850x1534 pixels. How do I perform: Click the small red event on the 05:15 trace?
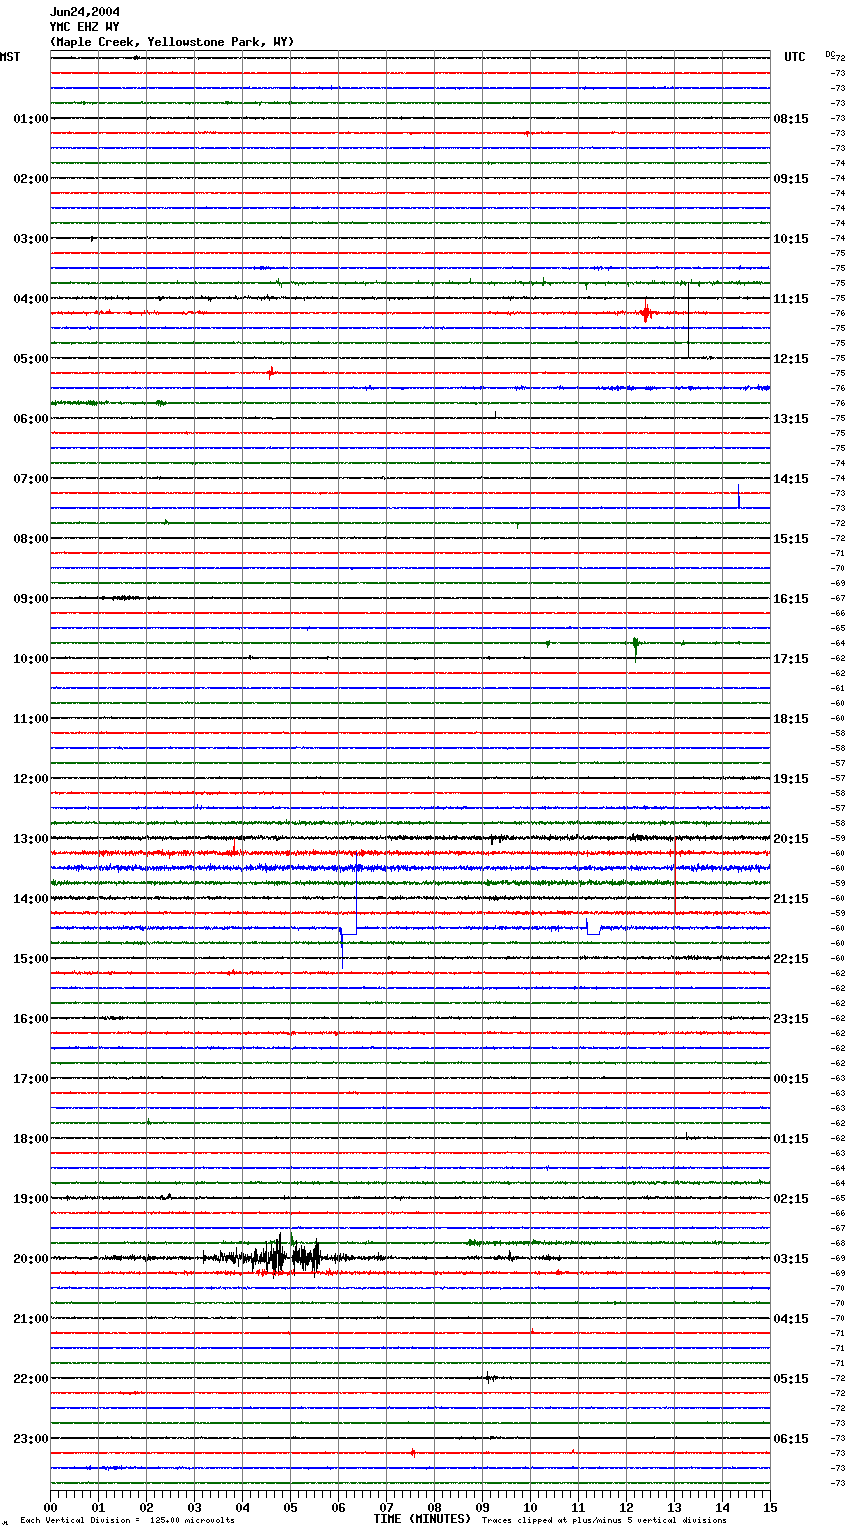270,373
